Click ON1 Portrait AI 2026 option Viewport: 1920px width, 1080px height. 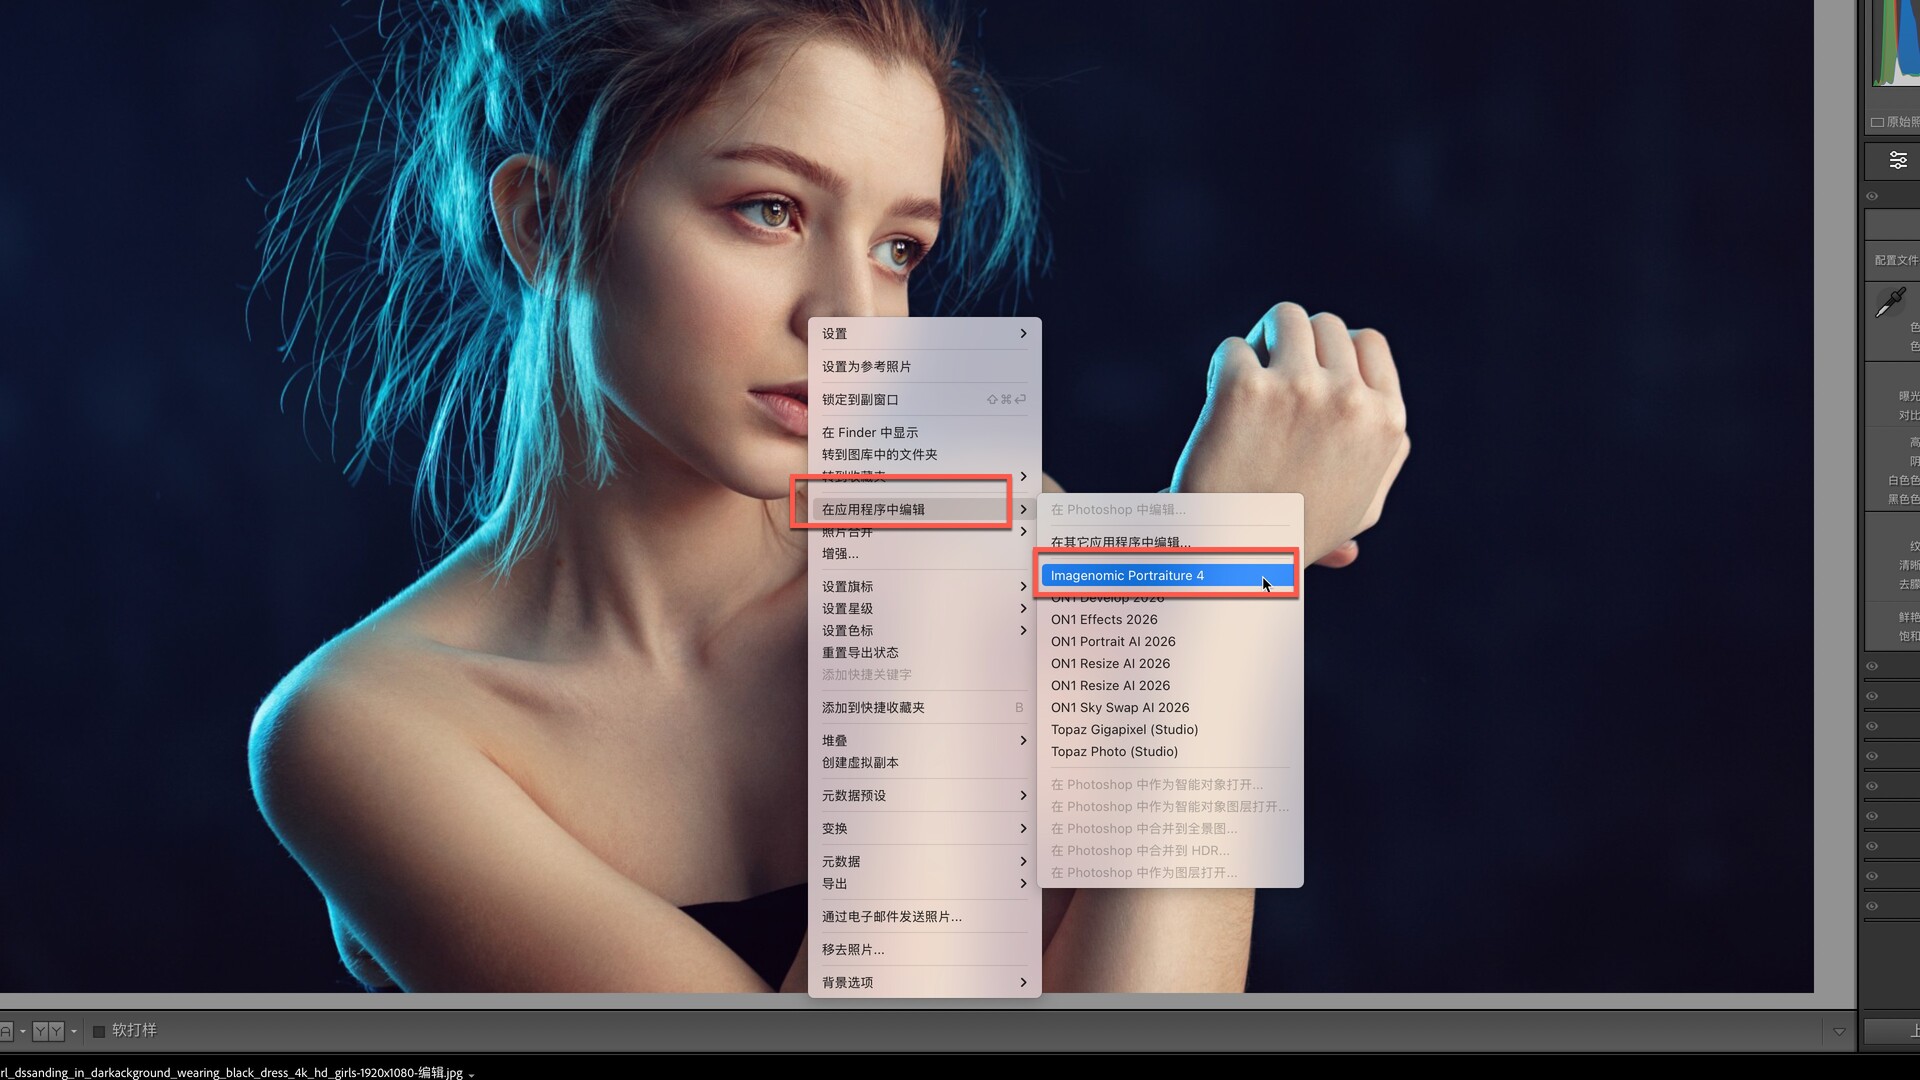click(1113, 641)
